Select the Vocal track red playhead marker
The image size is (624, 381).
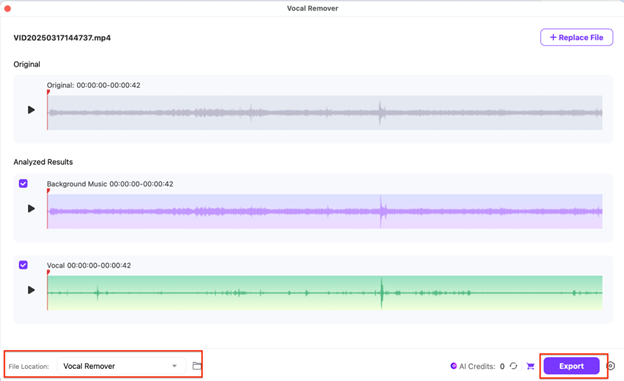pos(48,273)
